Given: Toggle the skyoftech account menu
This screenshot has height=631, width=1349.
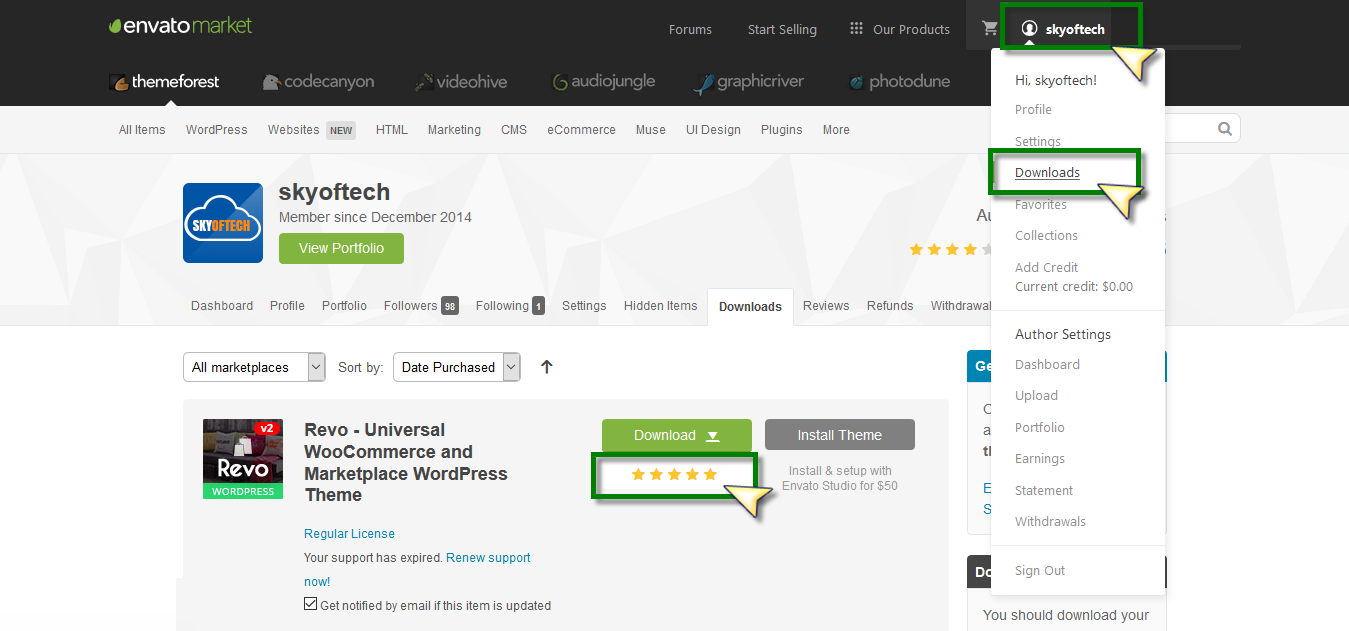Looking at the screenshot, I should point(1064,29).
